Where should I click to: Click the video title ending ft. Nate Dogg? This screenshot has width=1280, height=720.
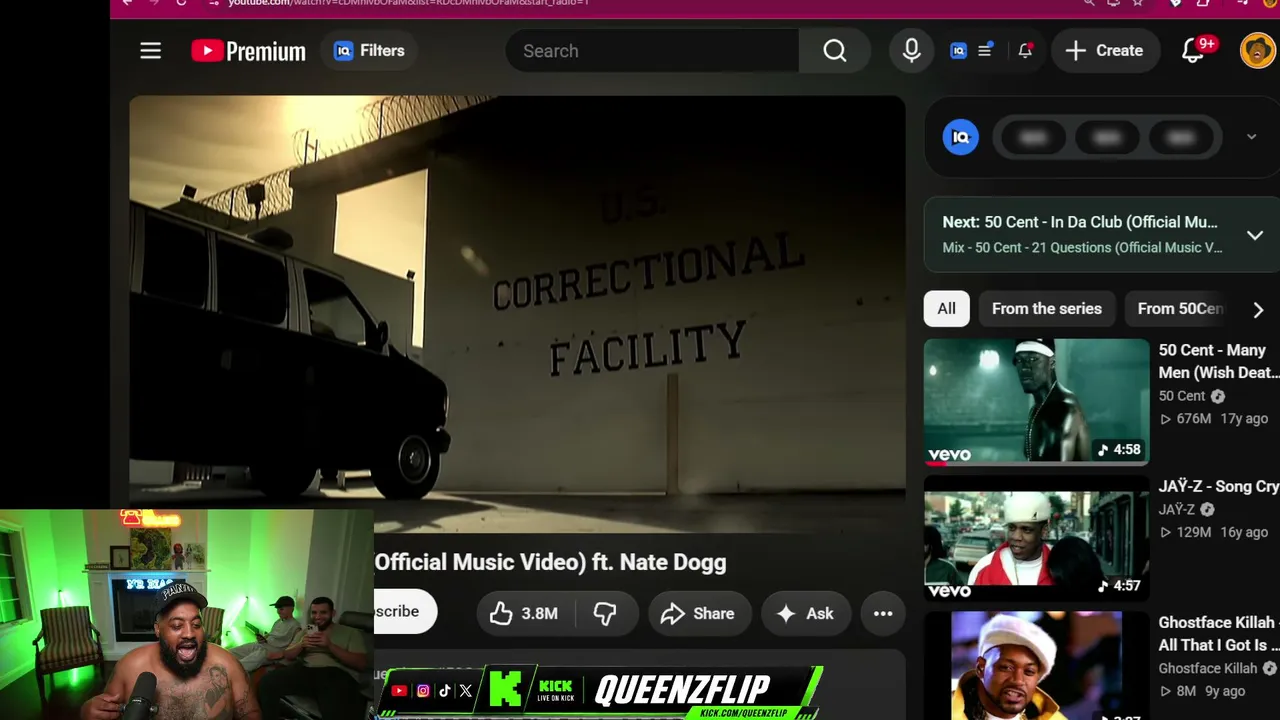550,562
